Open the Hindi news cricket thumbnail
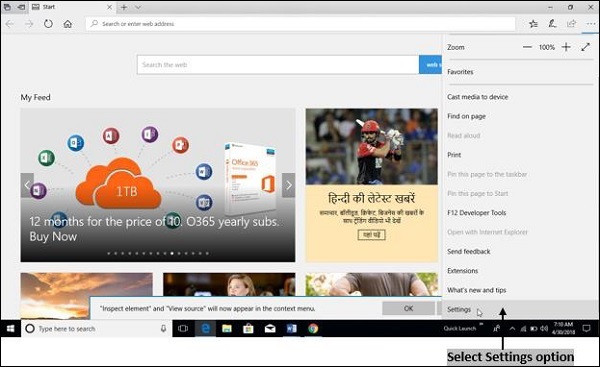The height and width of the screenshot is (367, 600). pyautogui.click(x=372, y=147)
